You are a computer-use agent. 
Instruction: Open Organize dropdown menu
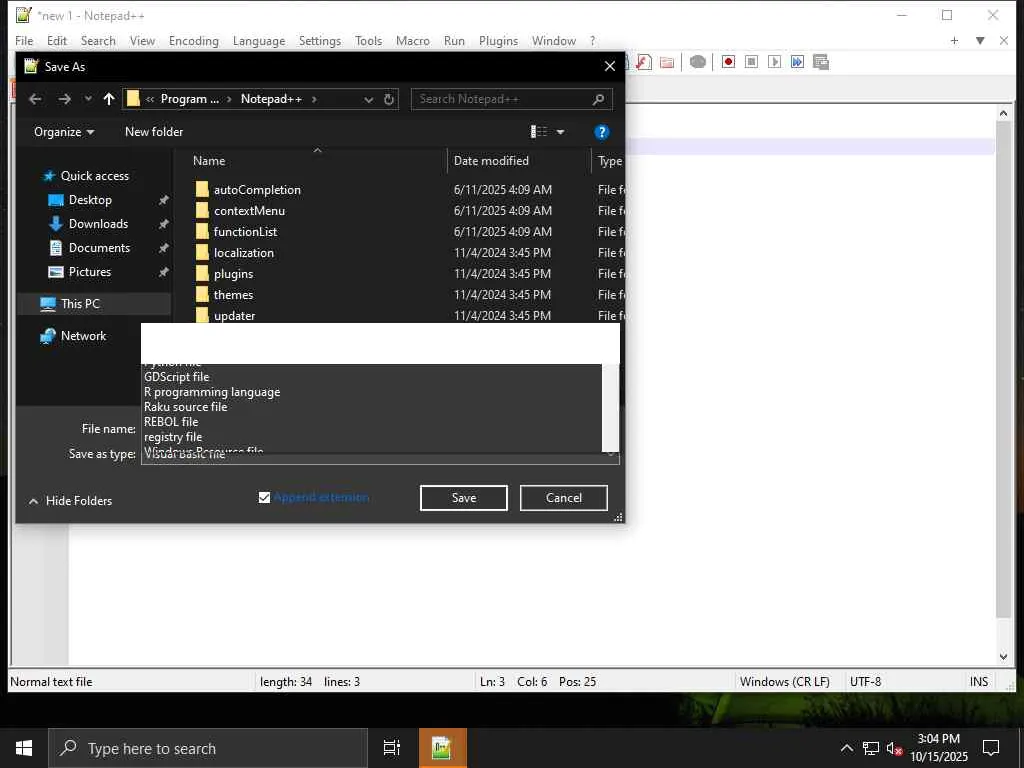64,132
